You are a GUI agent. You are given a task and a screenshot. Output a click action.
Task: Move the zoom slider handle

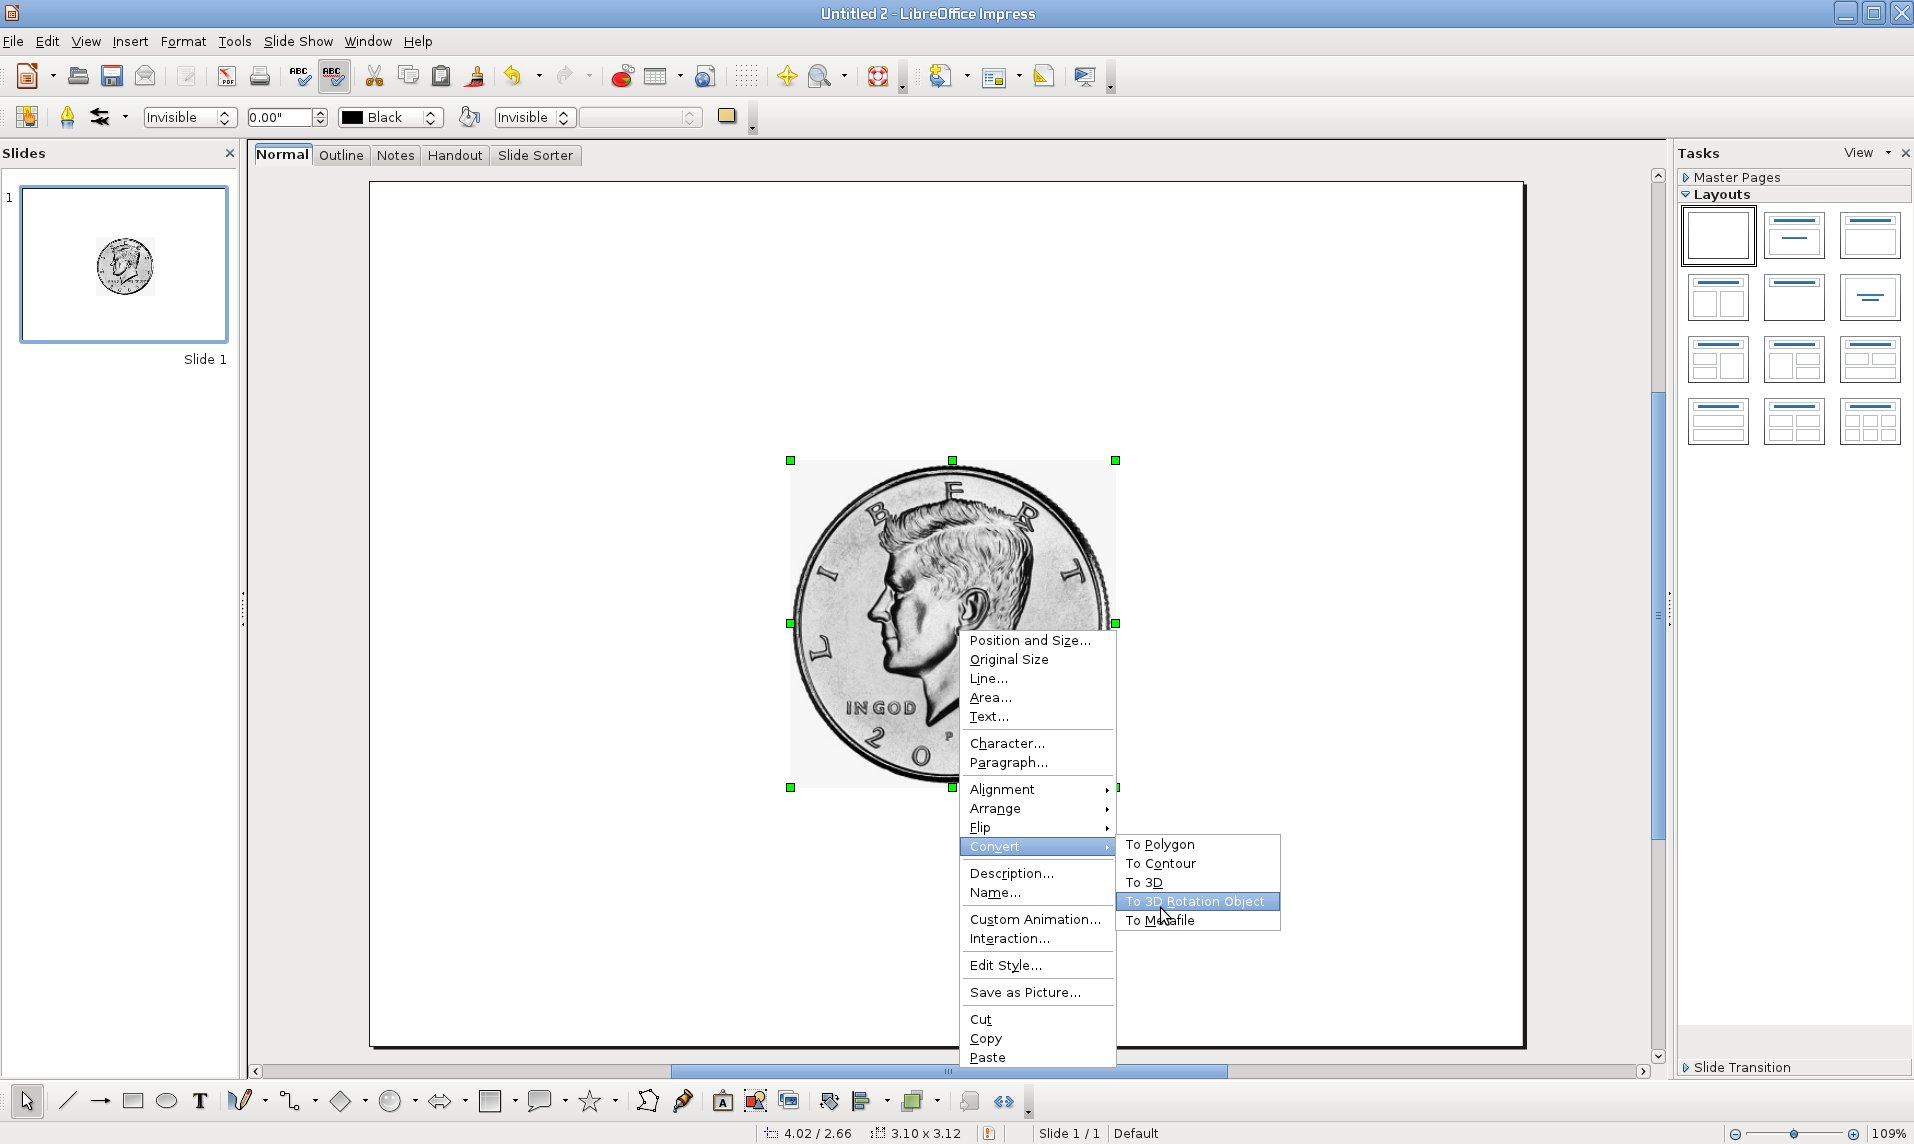coord(1794,1134)
